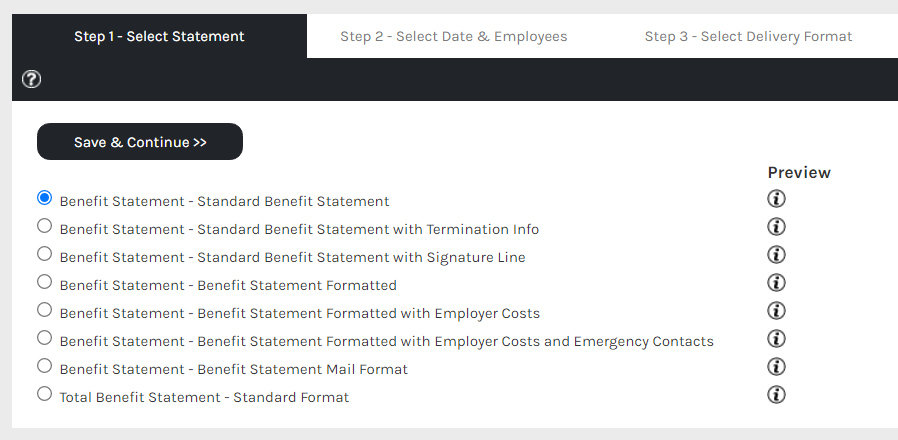
Task: Preview Formatted with Employer Costs info icon
Action: (x=776, y=311)
